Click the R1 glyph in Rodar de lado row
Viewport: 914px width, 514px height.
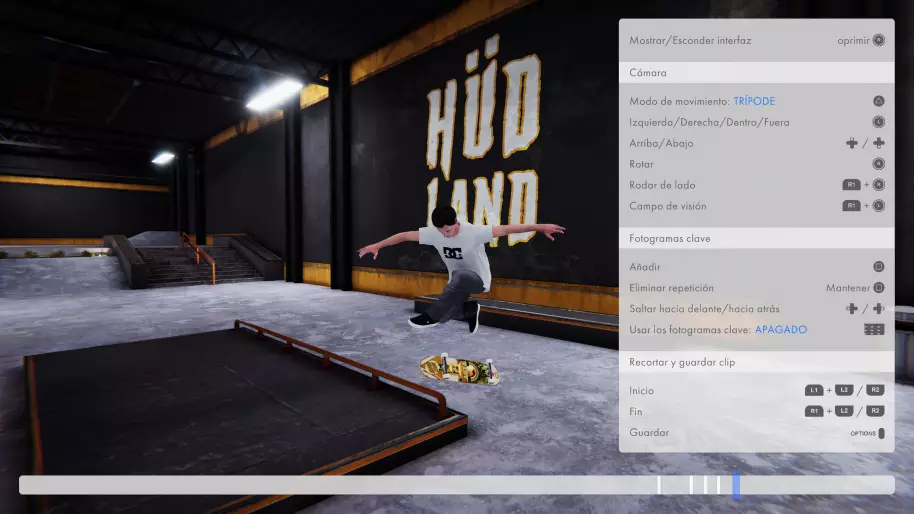pyautogui.click(x=851, y=185)
